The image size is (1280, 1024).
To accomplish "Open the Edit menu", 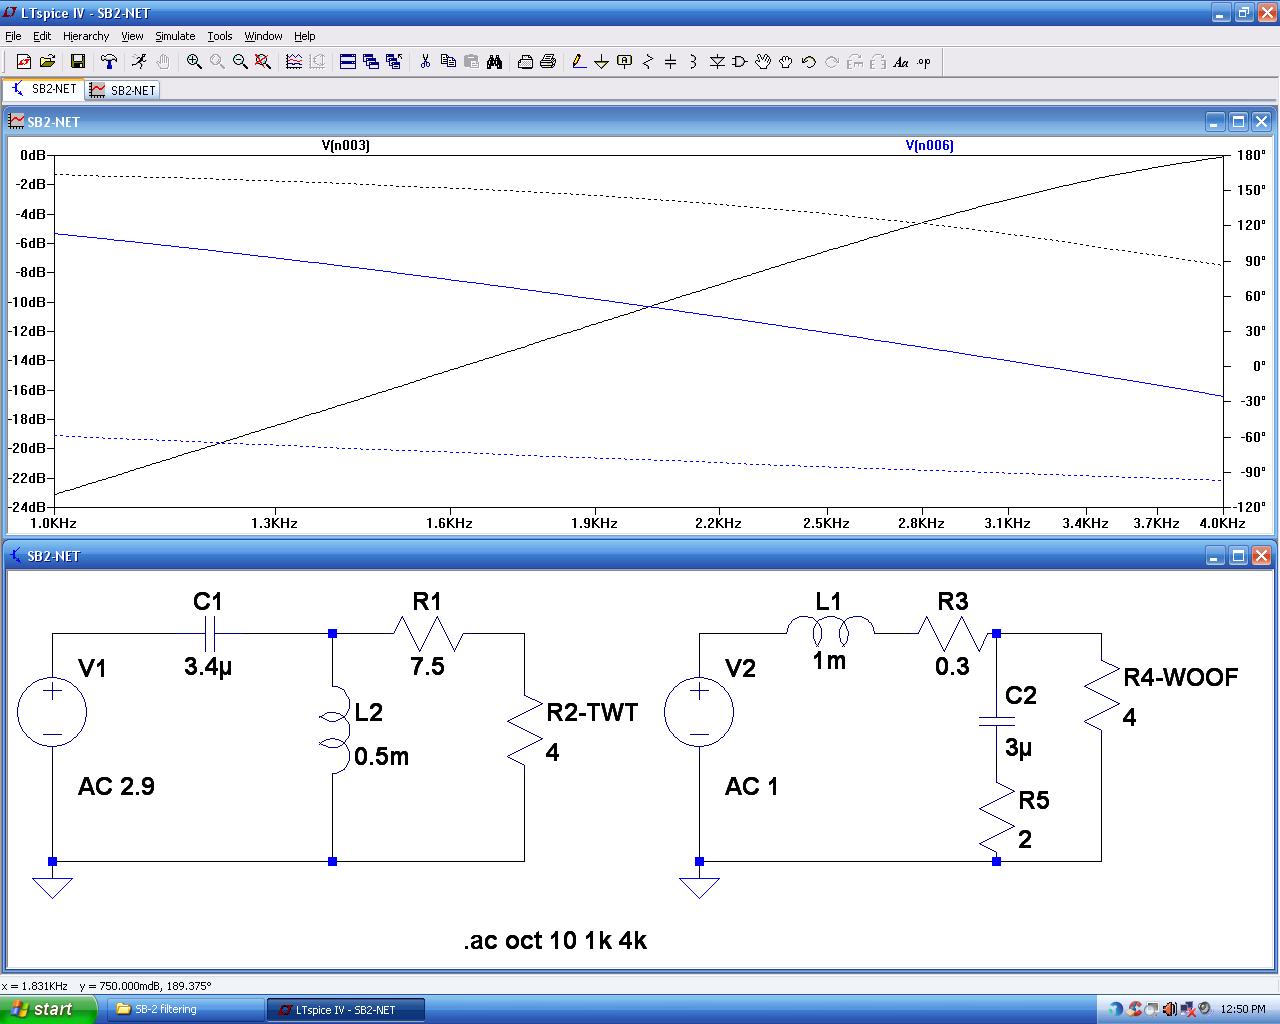I will click(41, 36).
